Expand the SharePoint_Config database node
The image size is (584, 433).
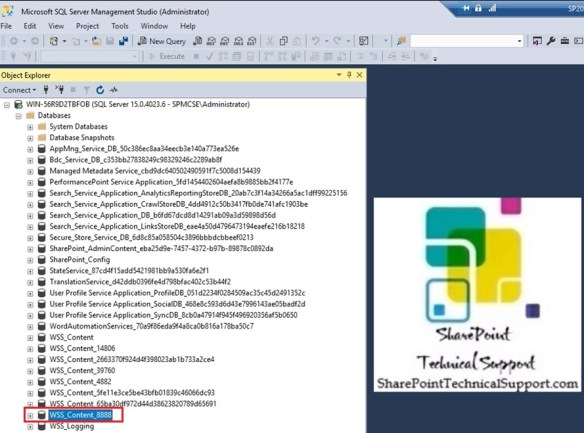click(x=30, y=260)
